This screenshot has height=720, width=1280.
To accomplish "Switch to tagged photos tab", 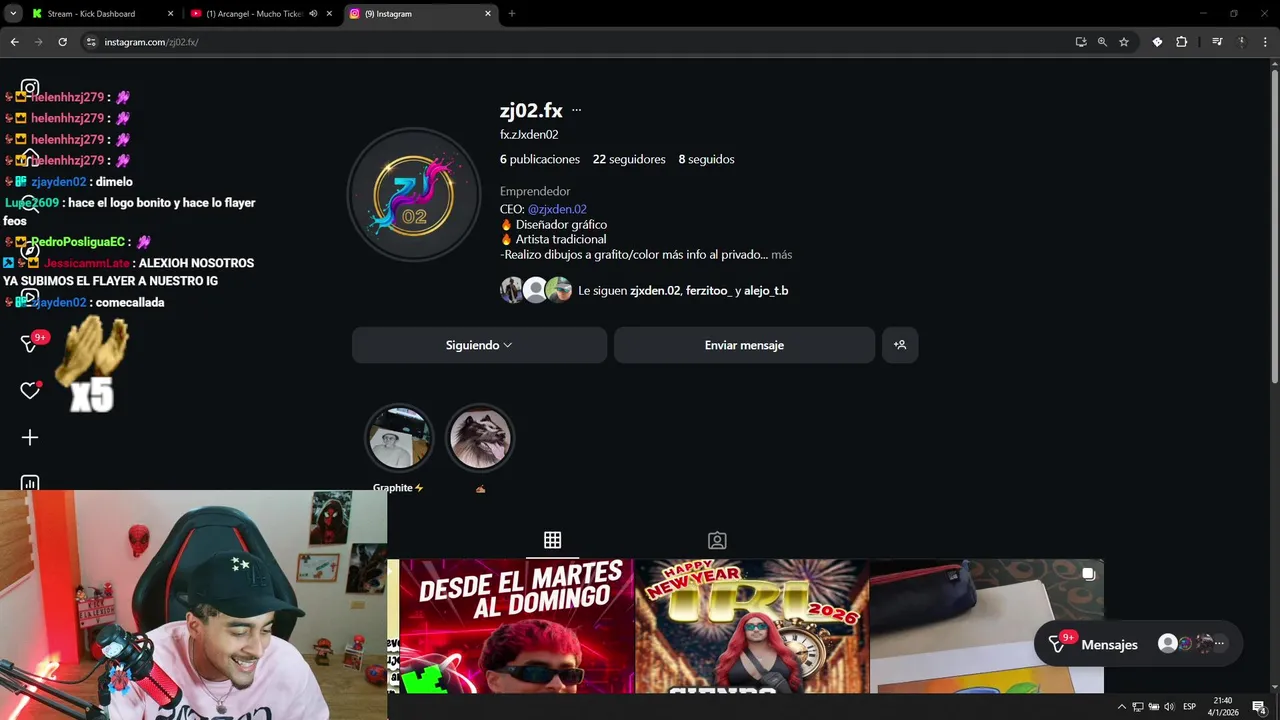I will coord(717,540).
